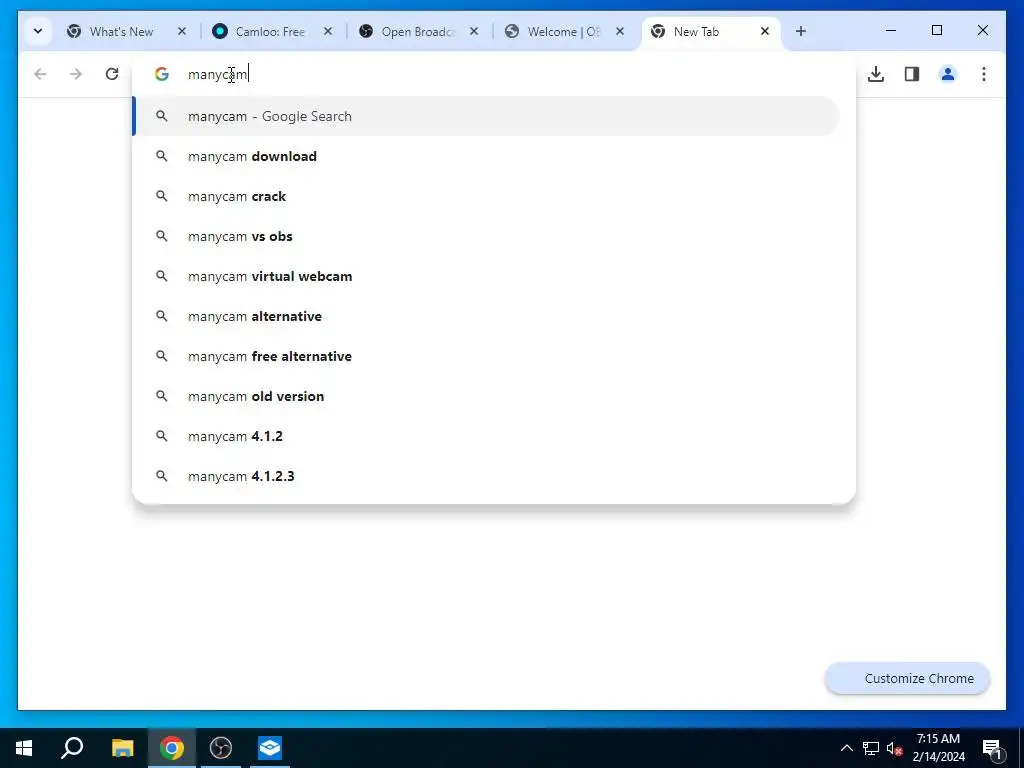The image size is (1024, 768).
Task: Switch to the Open Broadcaster tab
Action: pos(416,31)
